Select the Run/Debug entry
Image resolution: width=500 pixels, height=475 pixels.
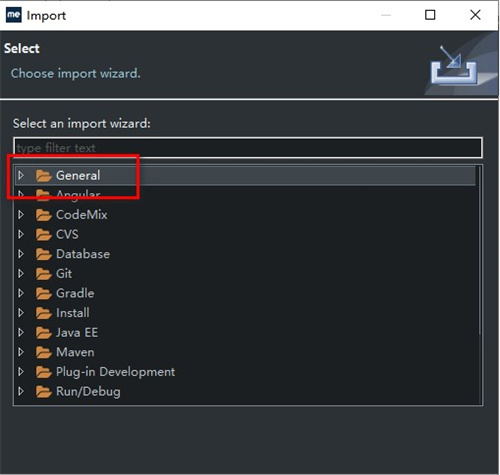pos(88,392)
